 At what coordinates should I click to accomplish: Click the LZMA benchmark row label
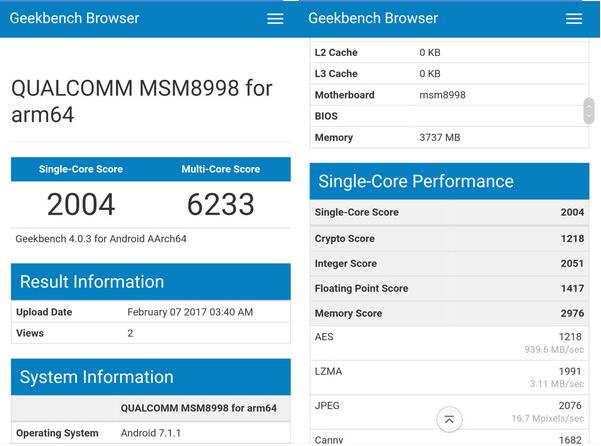[x=328, y=371]
